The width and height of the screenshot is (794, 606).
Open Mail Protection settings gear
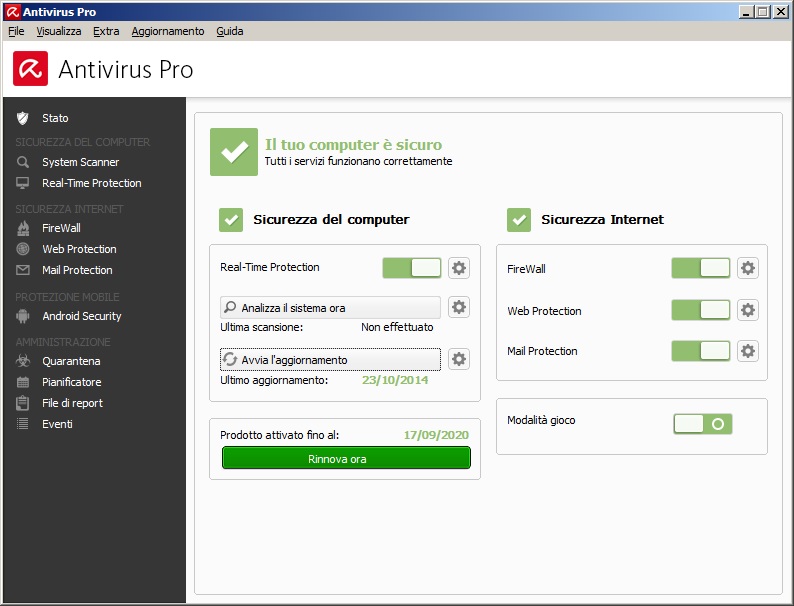tap(748, 351)
